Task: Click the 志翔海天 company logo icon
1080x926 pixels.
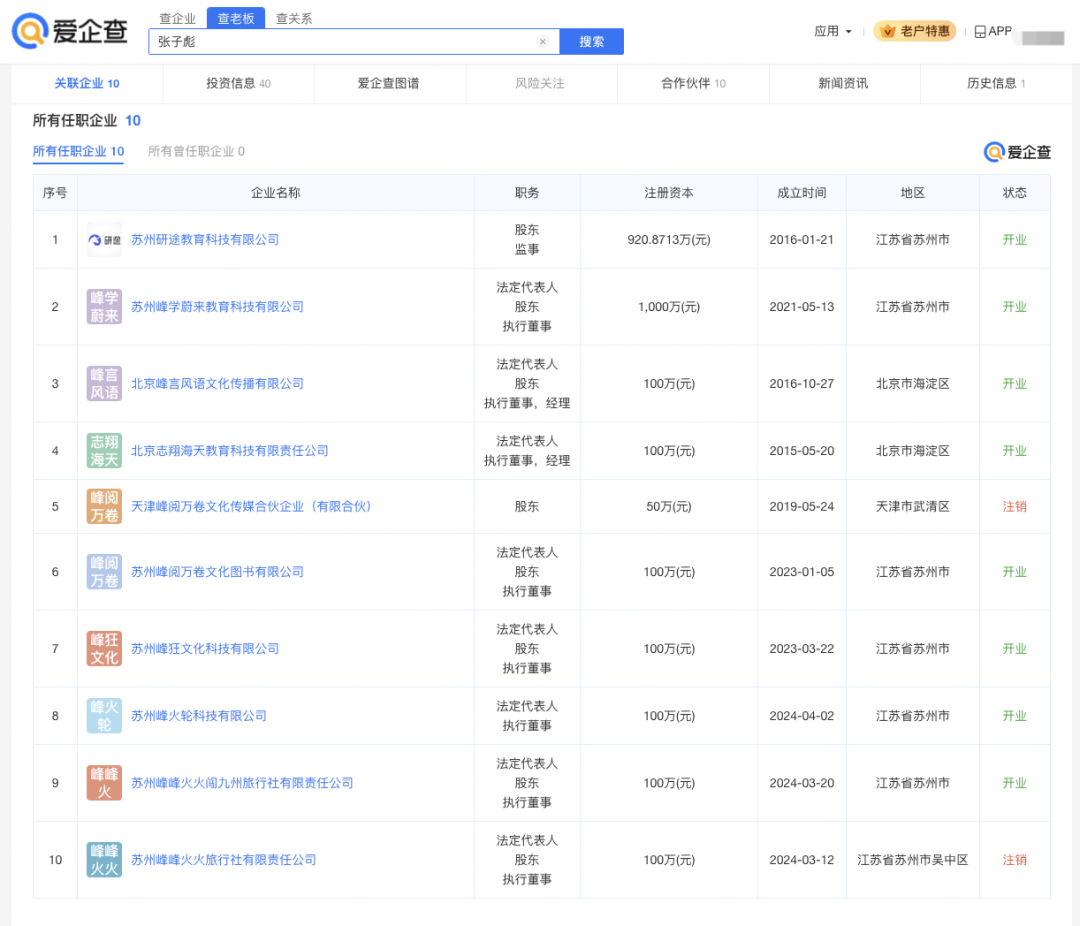Action: point(104,451)
